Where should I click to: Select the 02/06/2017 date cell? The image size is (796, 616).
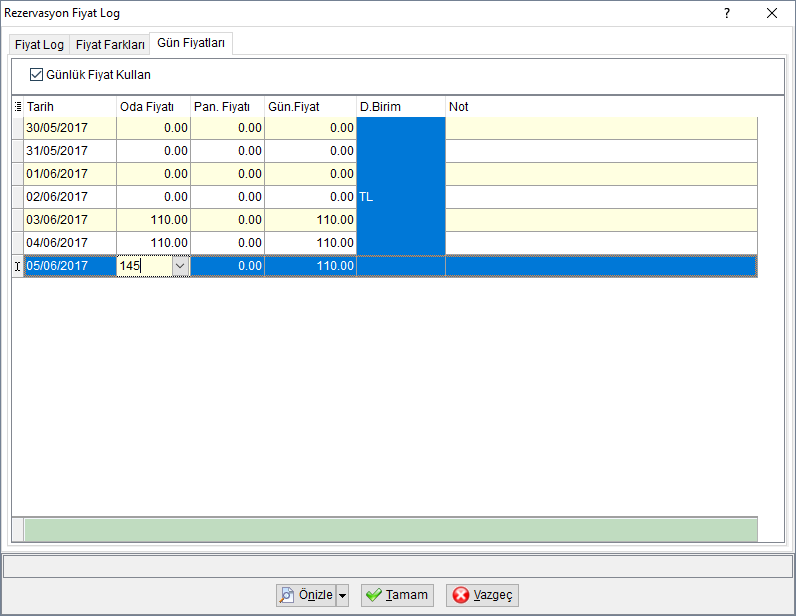pyautogui.click(x=70, y=197)
